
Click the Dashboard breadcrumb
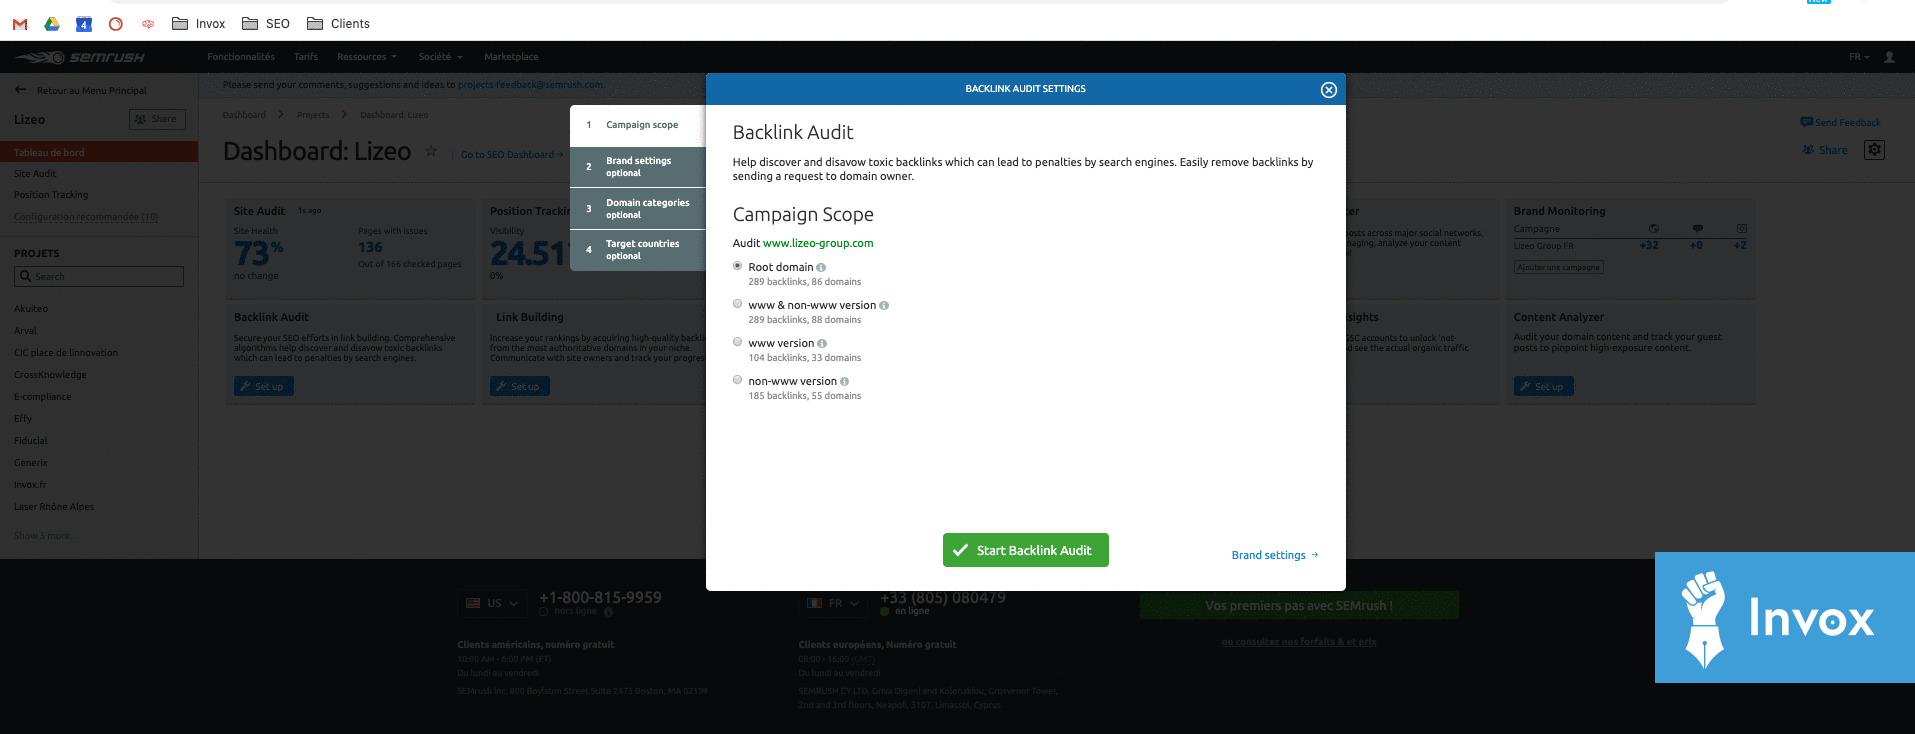click(x=244, y=115)
